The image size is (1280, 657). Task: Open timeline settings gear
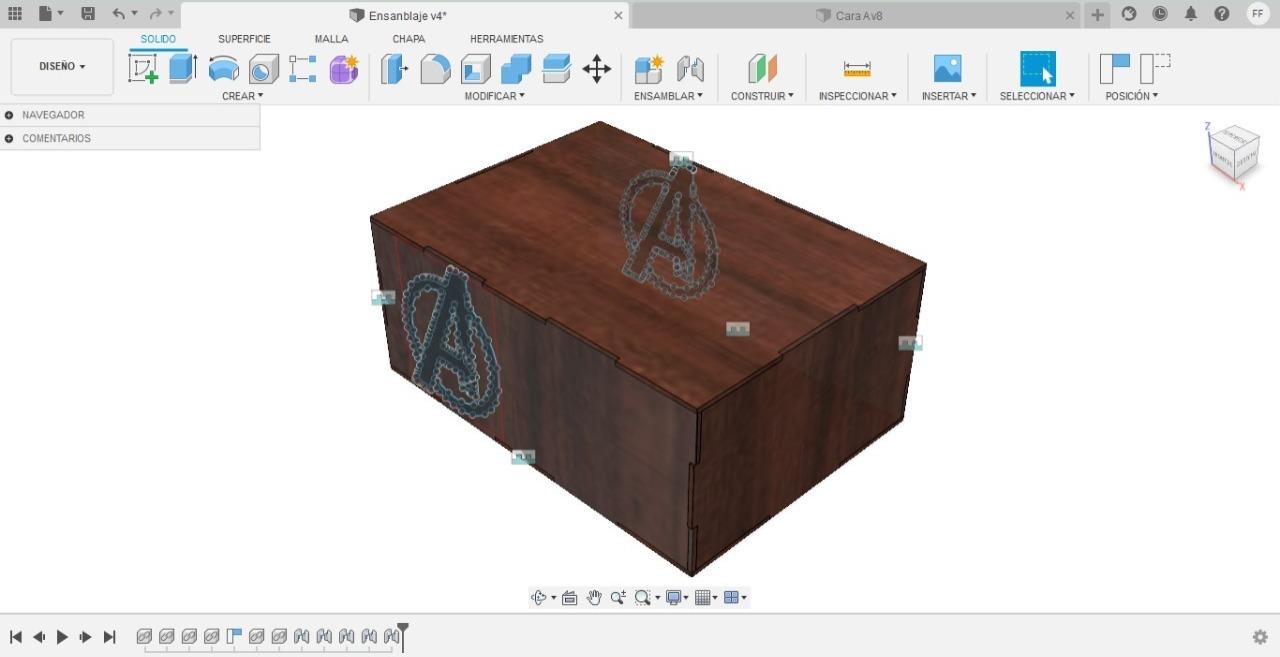(1260, 636)
